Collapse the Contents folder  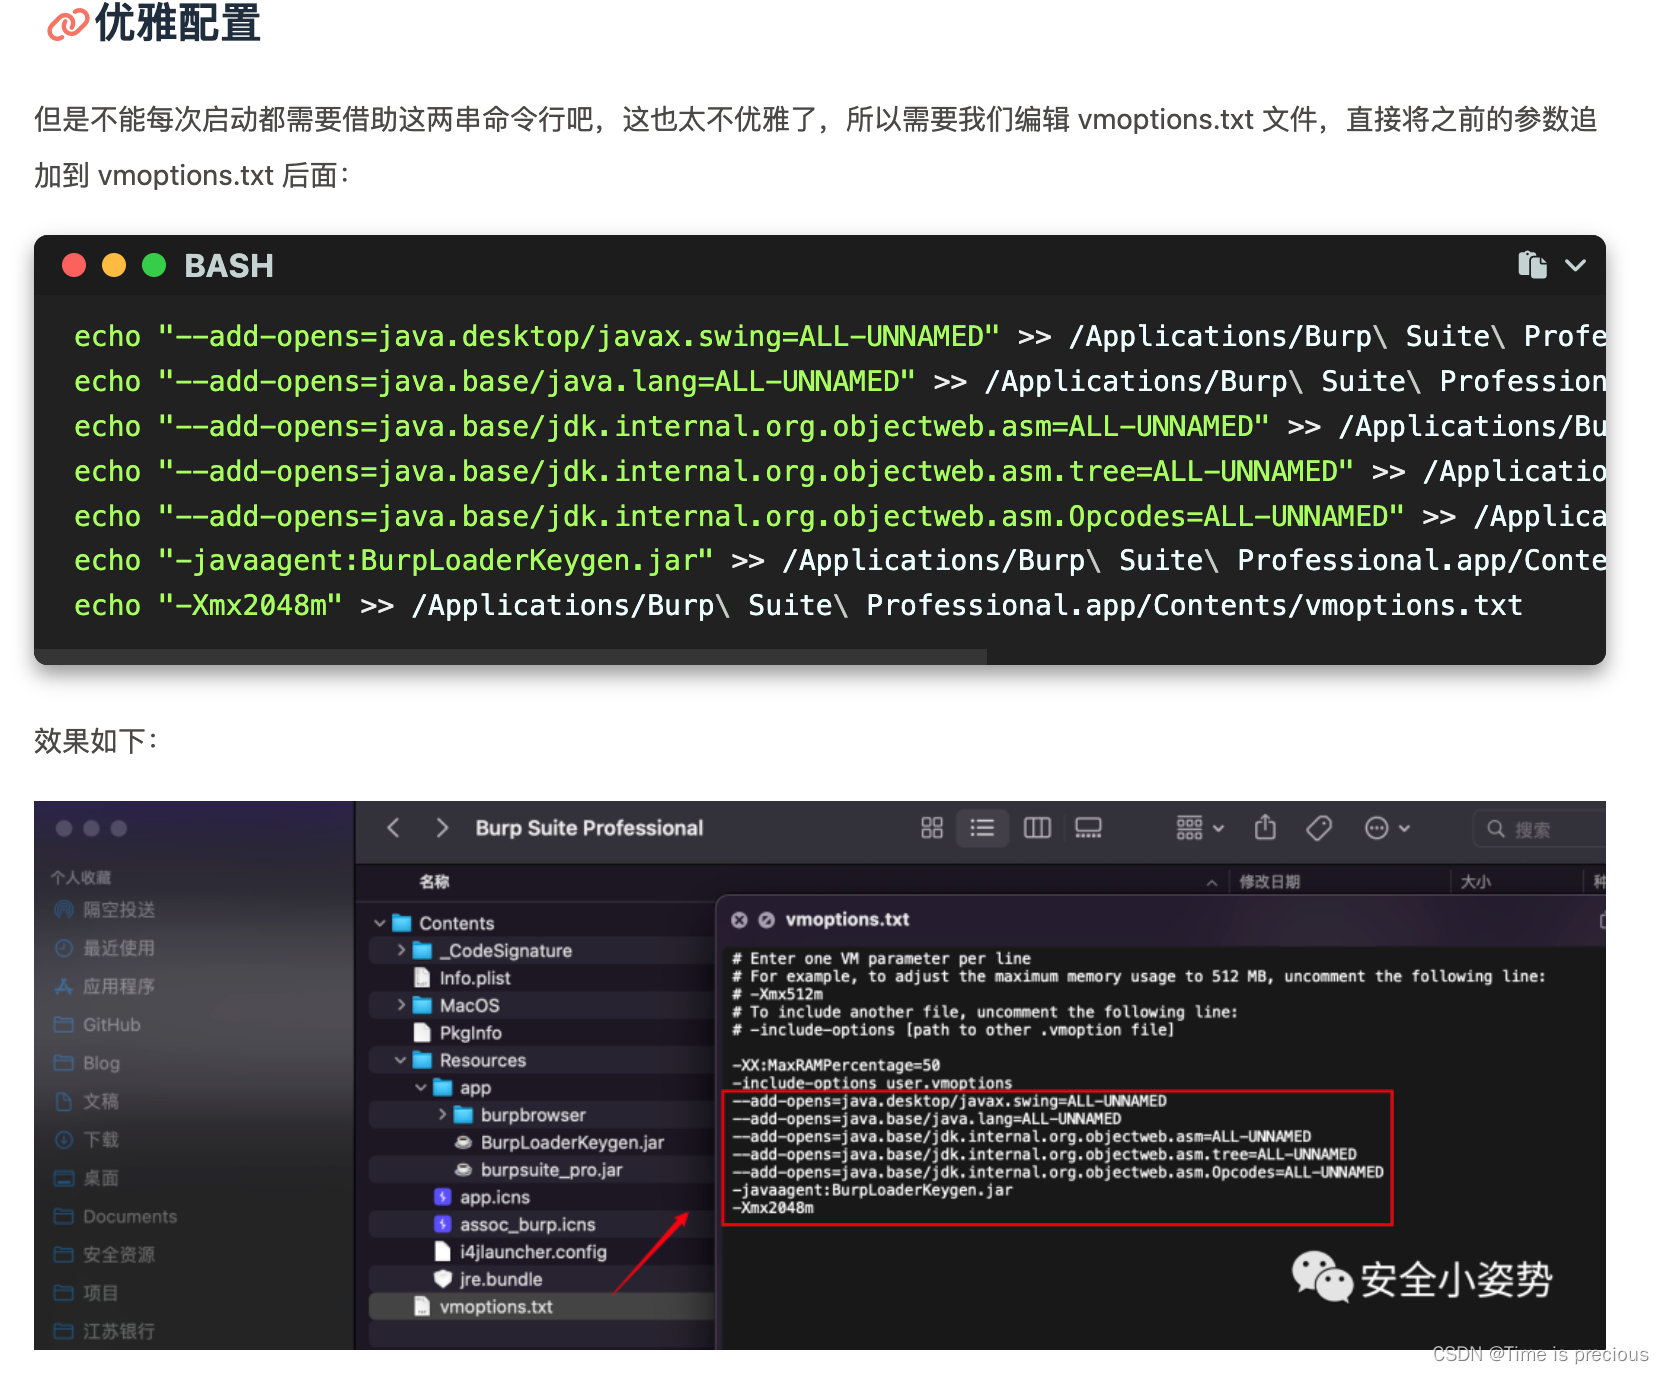pyautogui.click(x=380, y=923)
